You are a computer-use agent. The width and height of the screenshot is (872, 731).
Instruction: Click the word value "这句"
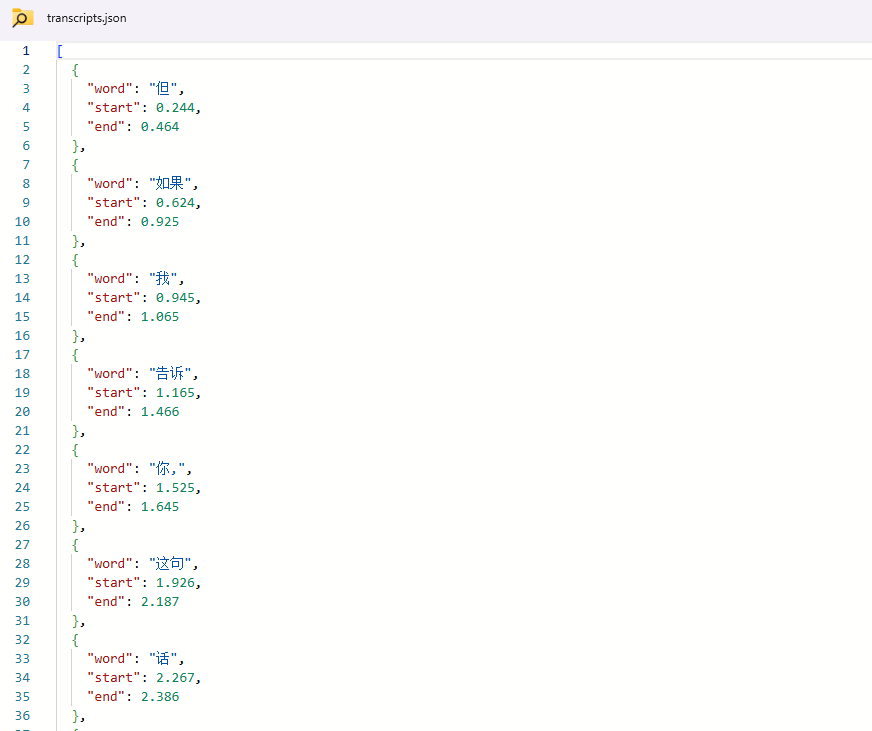pyautogui.click(x=171, y=563)
